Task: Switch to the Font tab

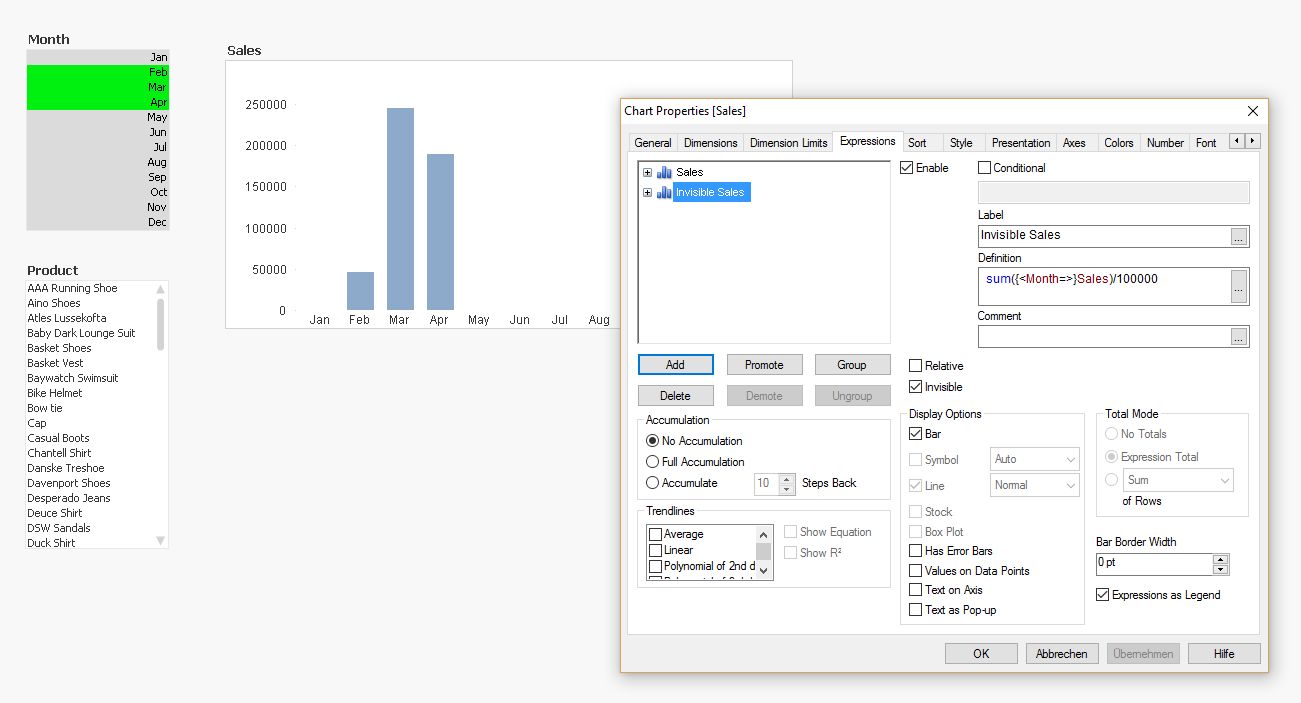Action: coord(1206,143)
